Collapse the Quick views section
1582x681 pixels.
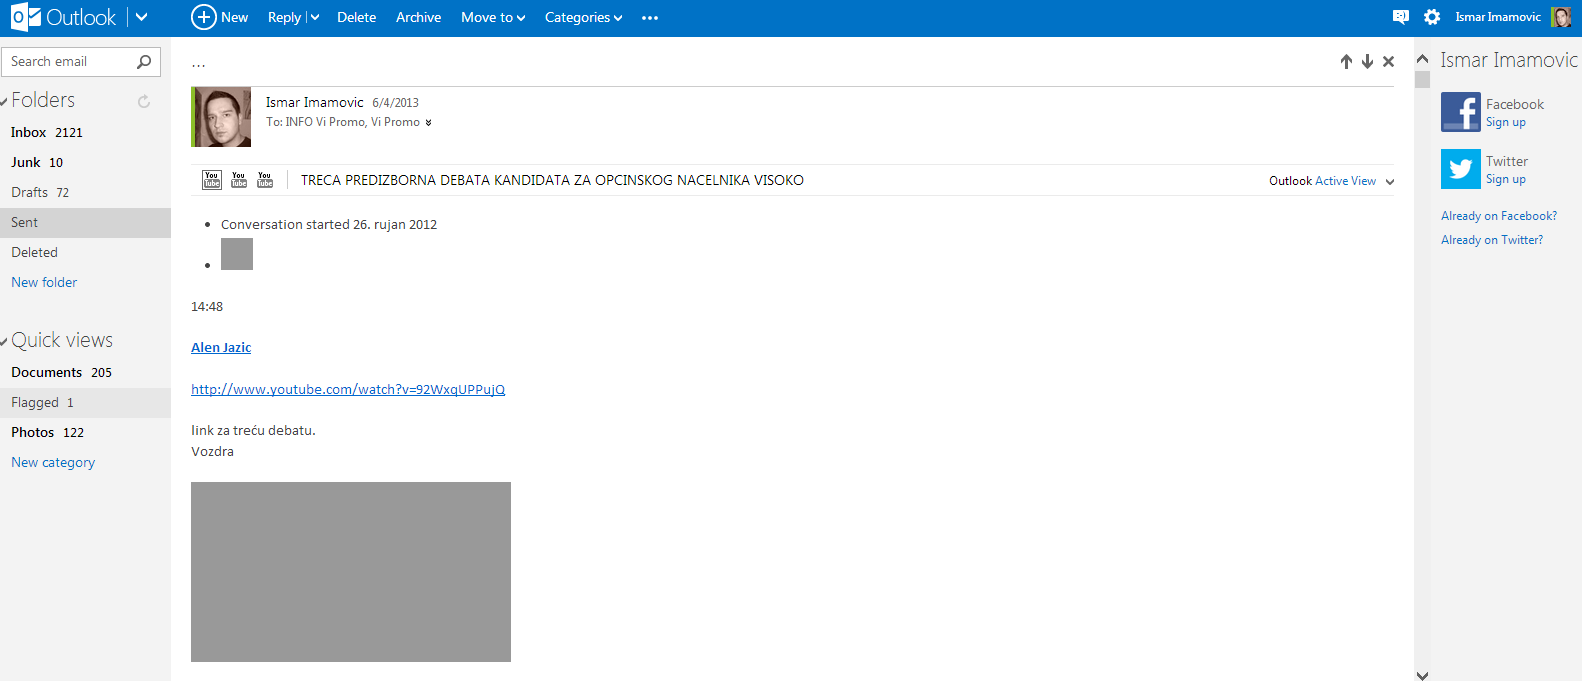click(x=5, y=342)
